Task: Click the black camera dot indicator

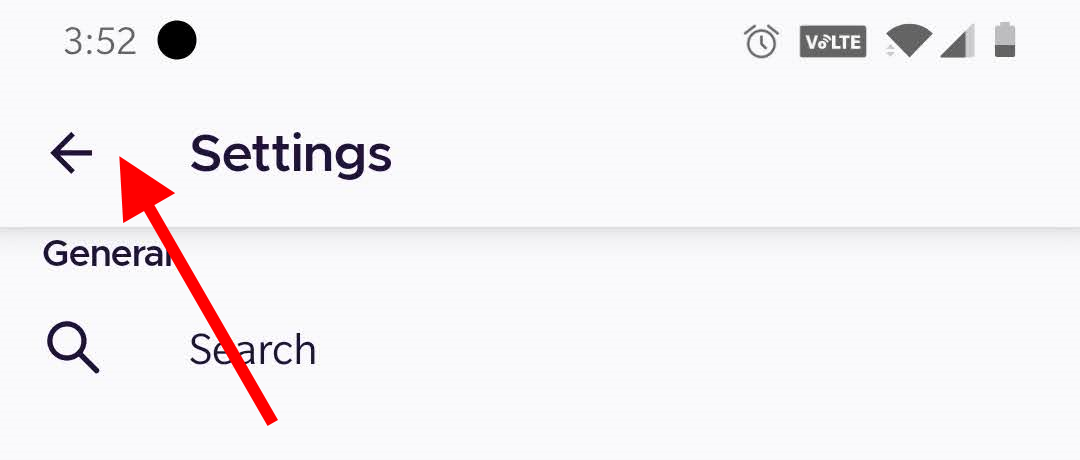Action: pyautogui.click(x=177, y=41)
